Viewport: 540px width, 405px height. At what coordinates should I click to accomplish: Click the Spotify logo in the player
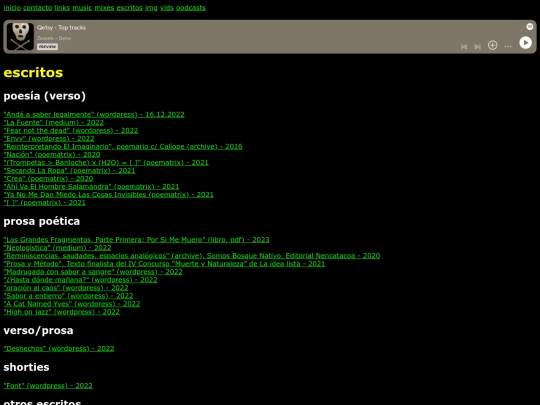pyautogui.click(x=530, y=27)
